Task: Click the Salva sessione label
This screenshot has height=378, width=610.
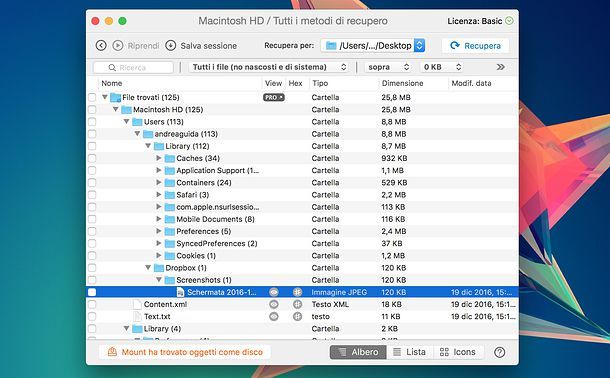Action: click(209, 46)
